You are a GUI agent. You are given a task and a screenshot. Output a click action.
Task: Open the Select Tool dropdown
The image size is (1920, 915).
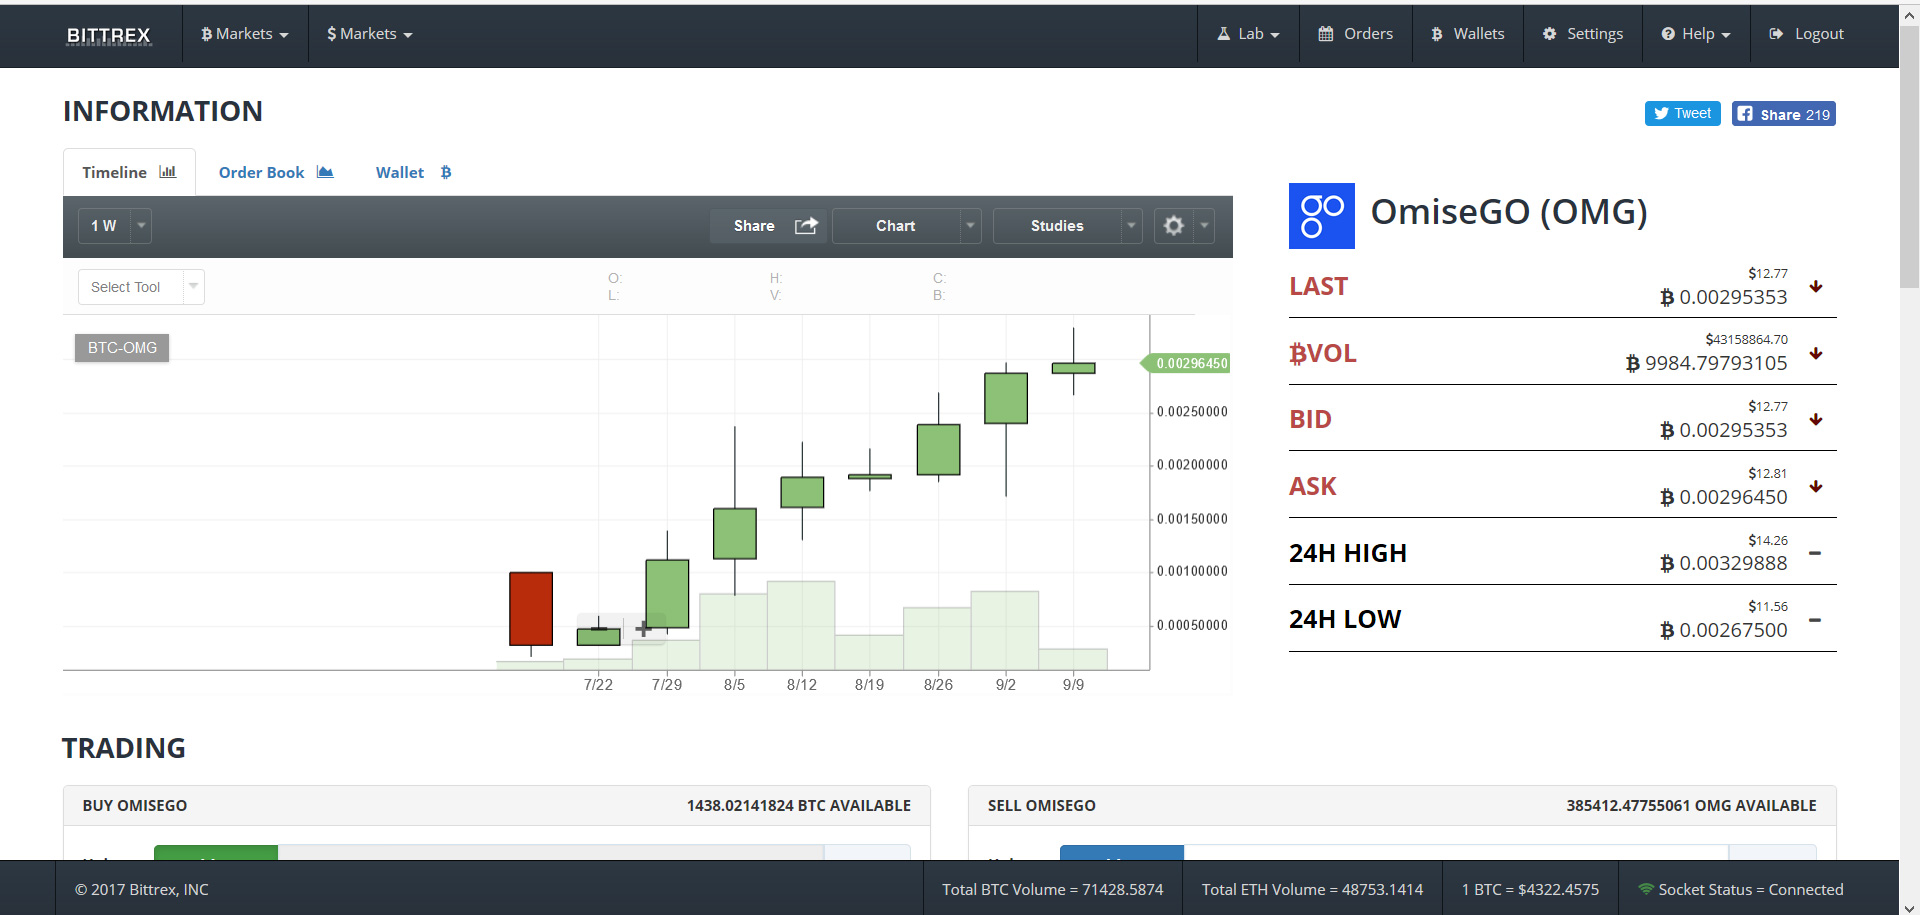(141, 287)
